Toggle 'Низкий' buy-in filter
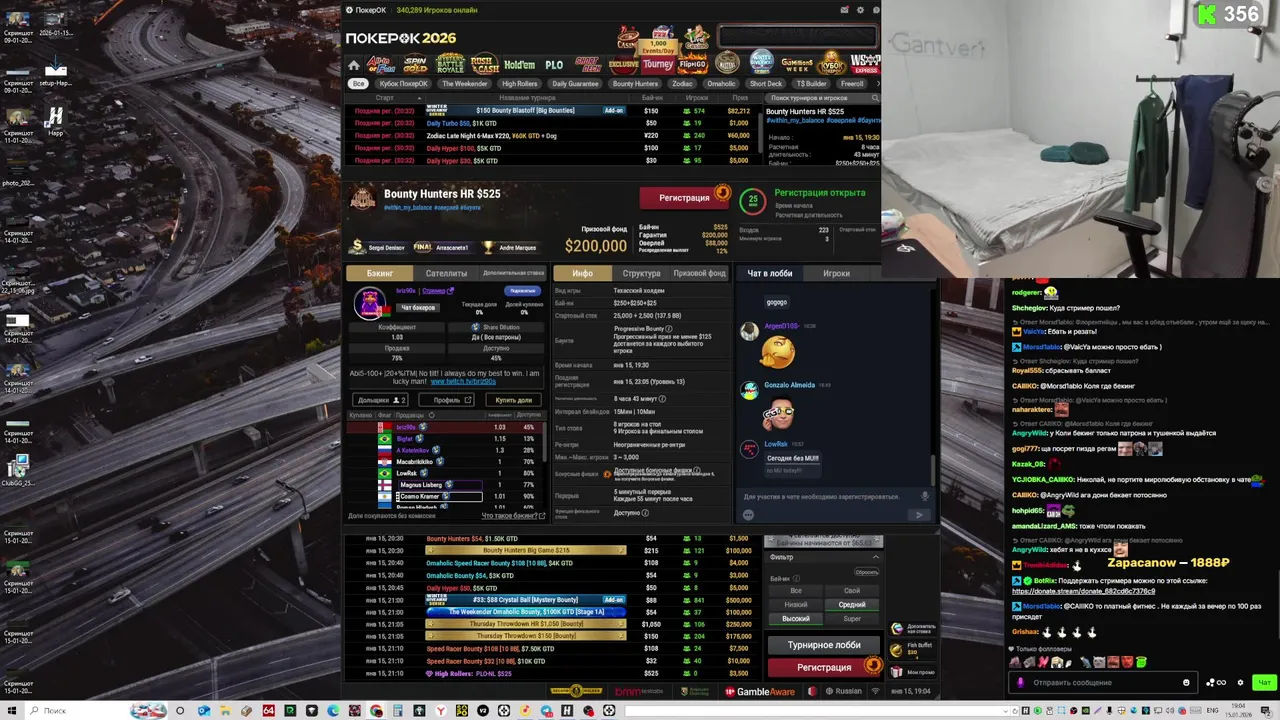The height and width of the screenshot is (720, 1280). pos(796,604)
